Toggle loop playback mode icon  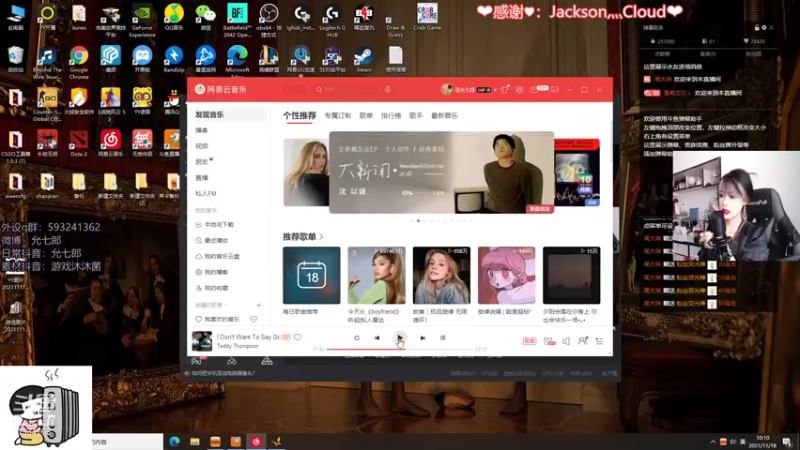(357, 338)
